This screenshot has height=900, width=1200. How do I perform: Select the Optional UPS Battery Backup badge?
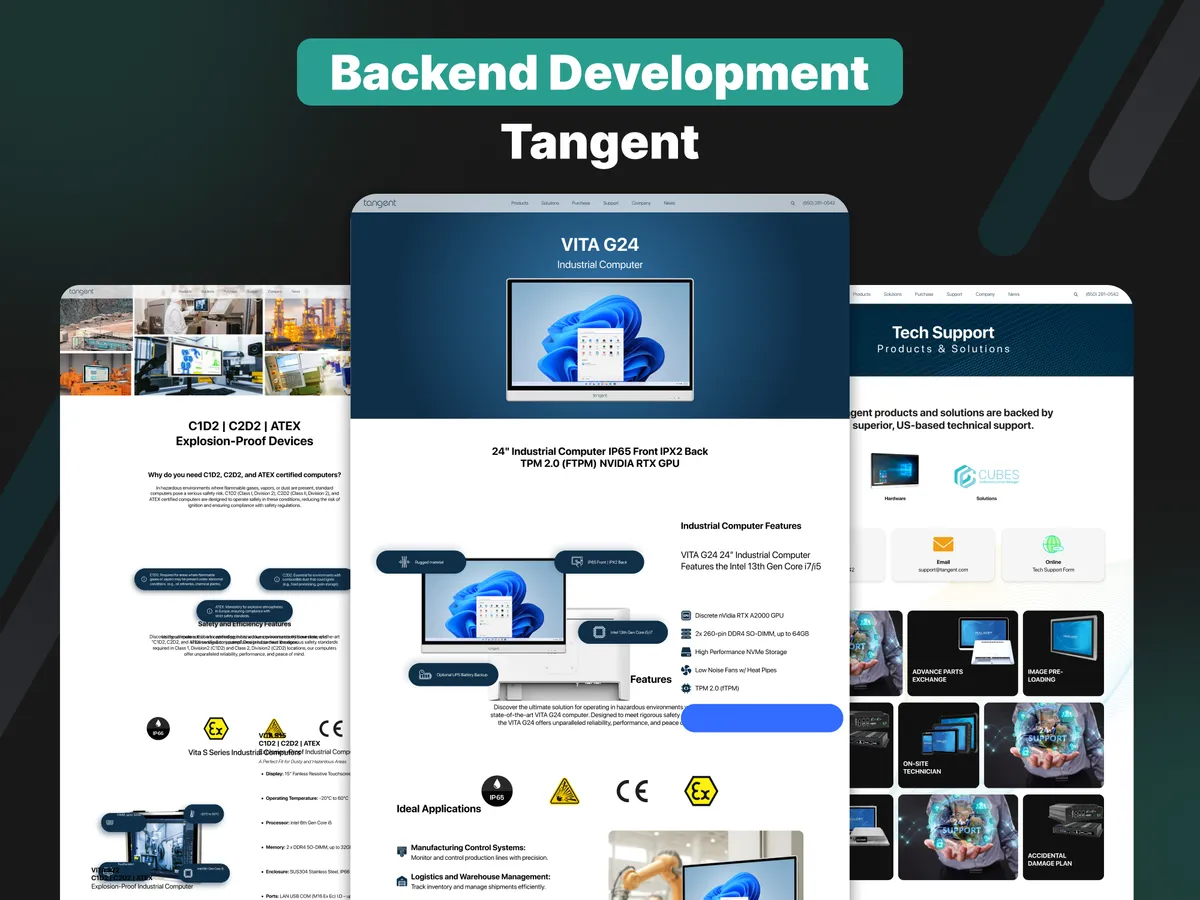click(x=453, y=675)
